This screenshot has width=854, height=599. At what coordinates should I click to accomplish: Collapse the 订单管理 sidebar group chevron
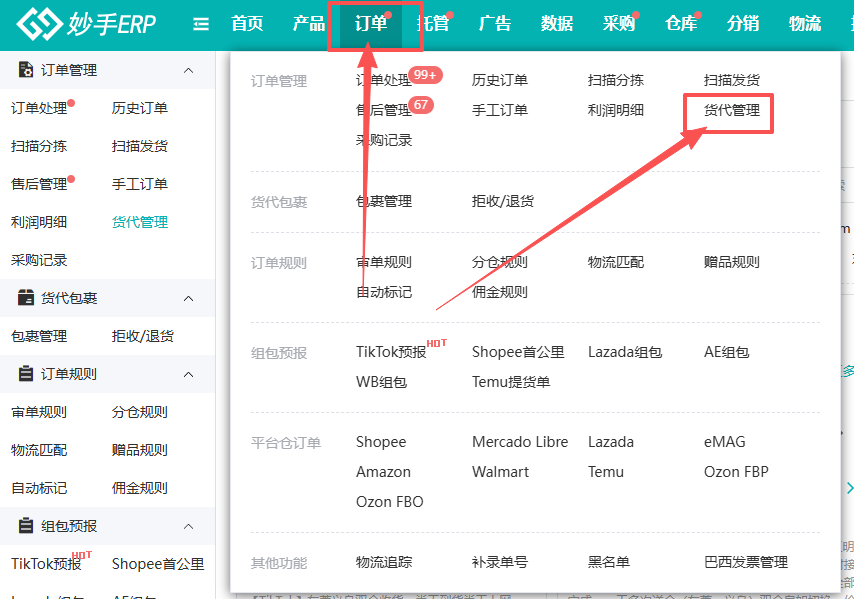pos(189,71)
